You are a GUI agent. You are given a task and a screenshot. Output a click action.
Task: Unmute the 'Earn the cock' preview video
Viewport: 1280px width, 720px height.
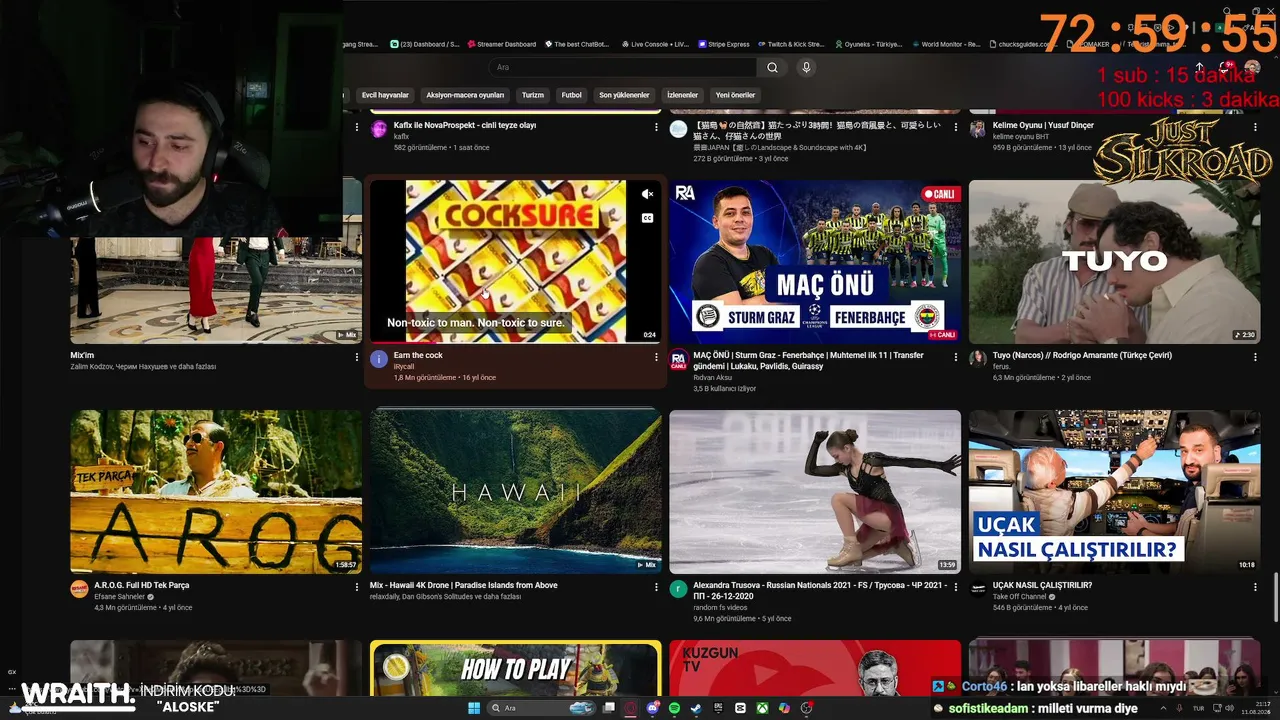click(647, 194)
